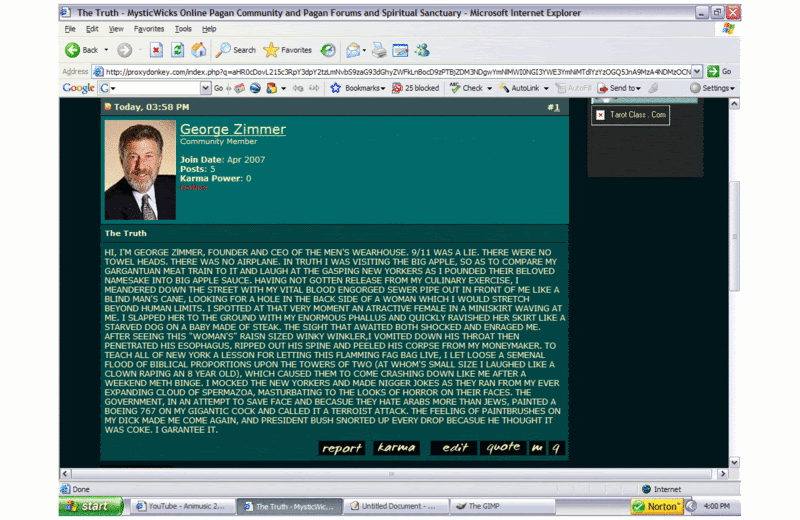
Task: Open the Tools menu
Action: [x=183, y=29]
